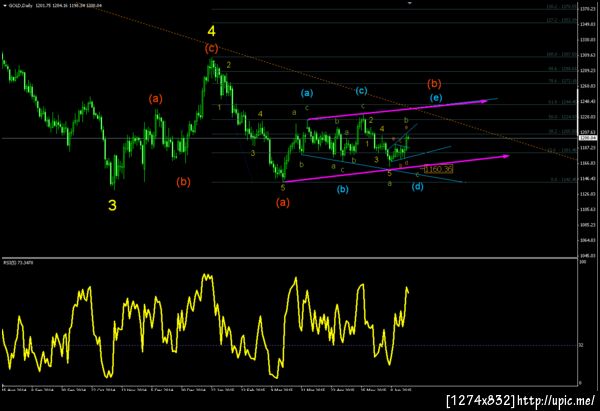Click the blue (d) wave label
This screenshot has width=600, height=411.
417,187
